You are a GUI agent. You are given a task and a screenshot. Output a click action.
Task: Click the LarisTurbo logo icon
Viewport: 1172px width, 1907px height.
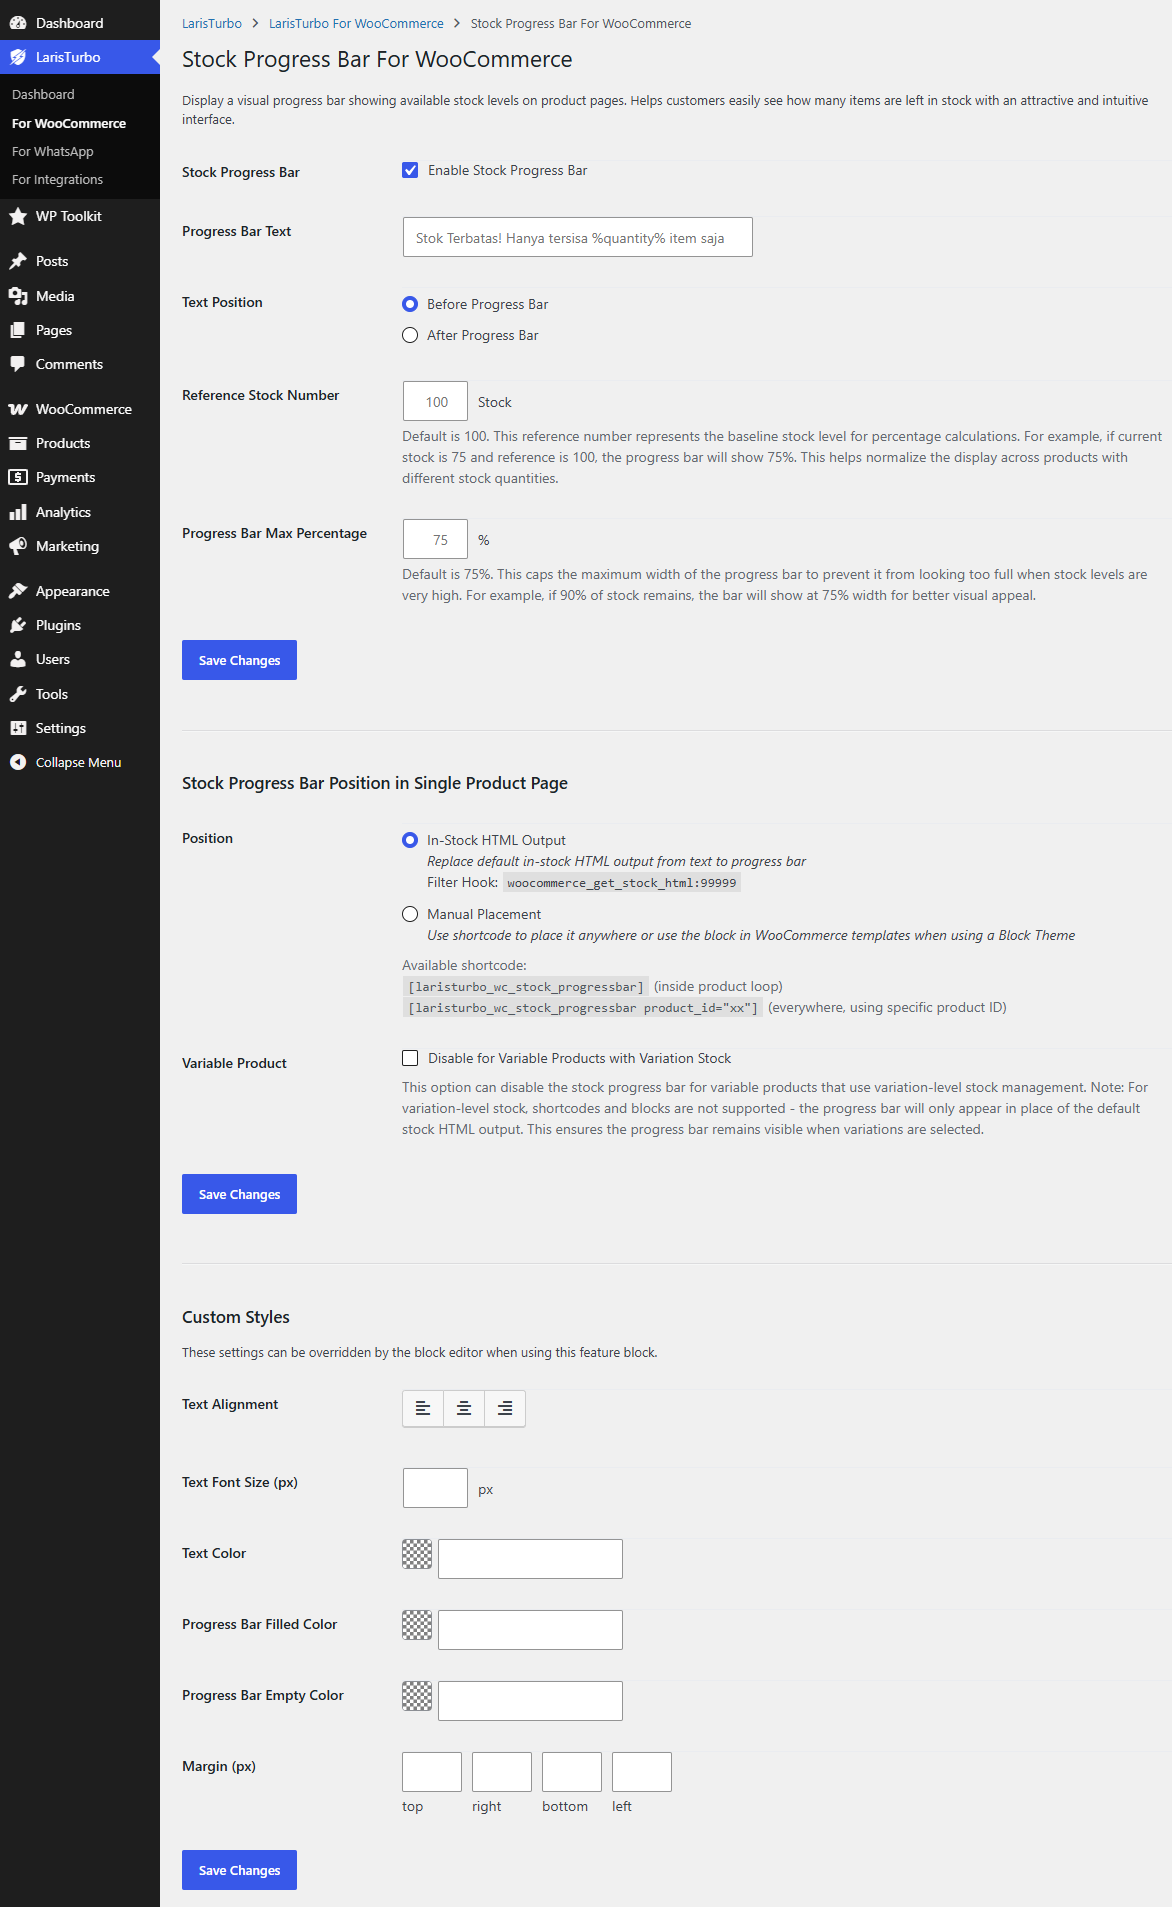(x=18, y=57)
